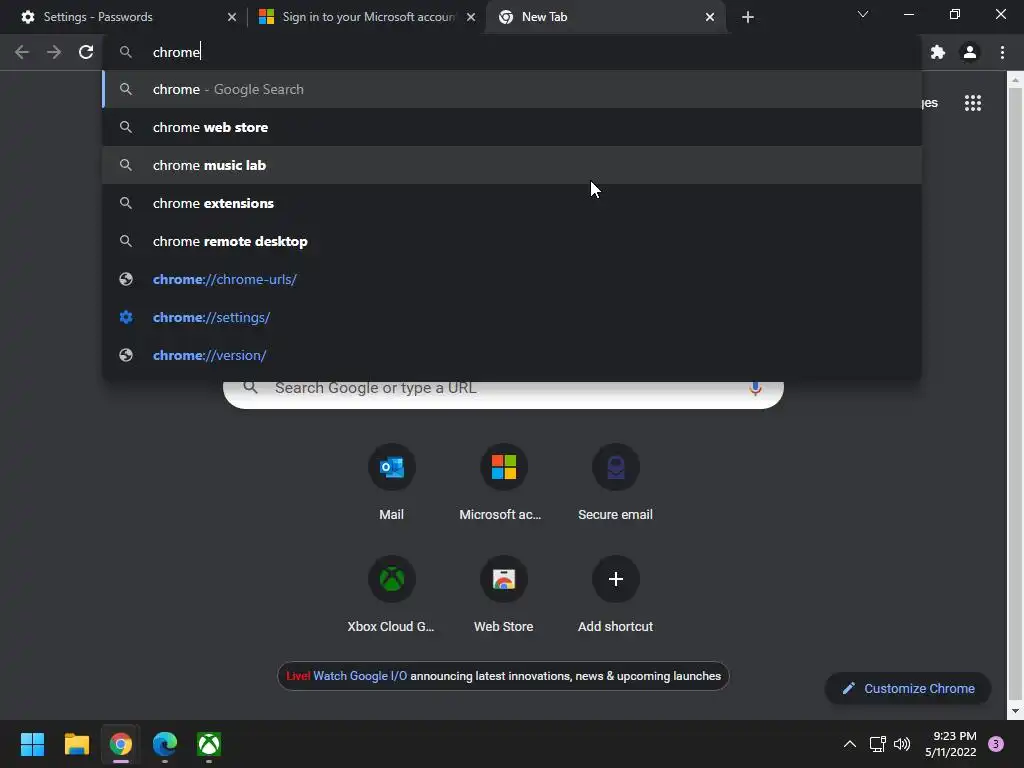Open the Web Store shortcut
Viewport: 1024px width, 768px height.
click(x=504, y=594)
